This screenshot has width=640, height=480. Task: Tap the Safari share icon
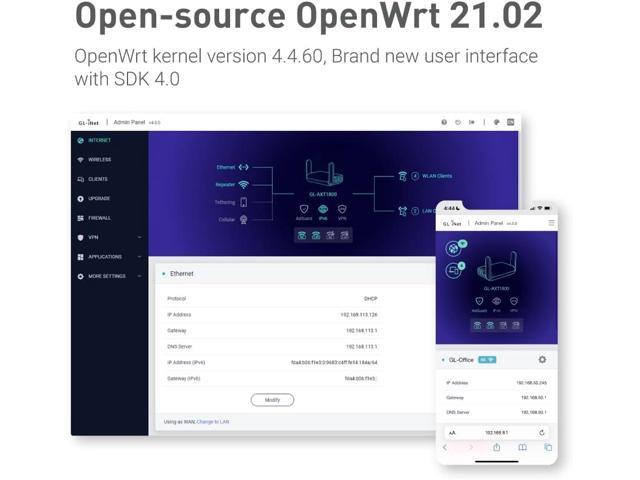click(x=496, y=447)
